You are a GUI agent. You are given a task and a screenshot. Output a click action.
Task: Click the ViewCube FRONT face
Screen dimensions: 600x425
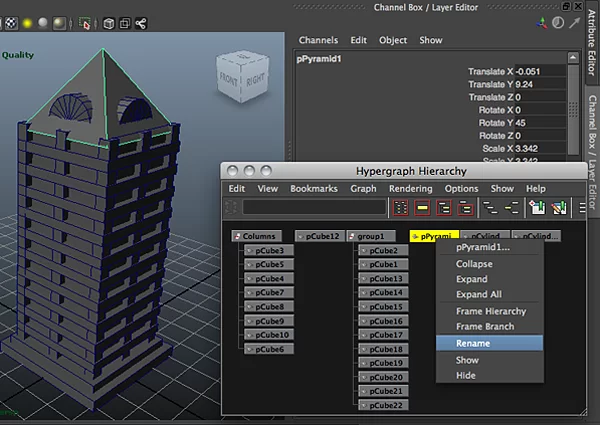(228, 80)
